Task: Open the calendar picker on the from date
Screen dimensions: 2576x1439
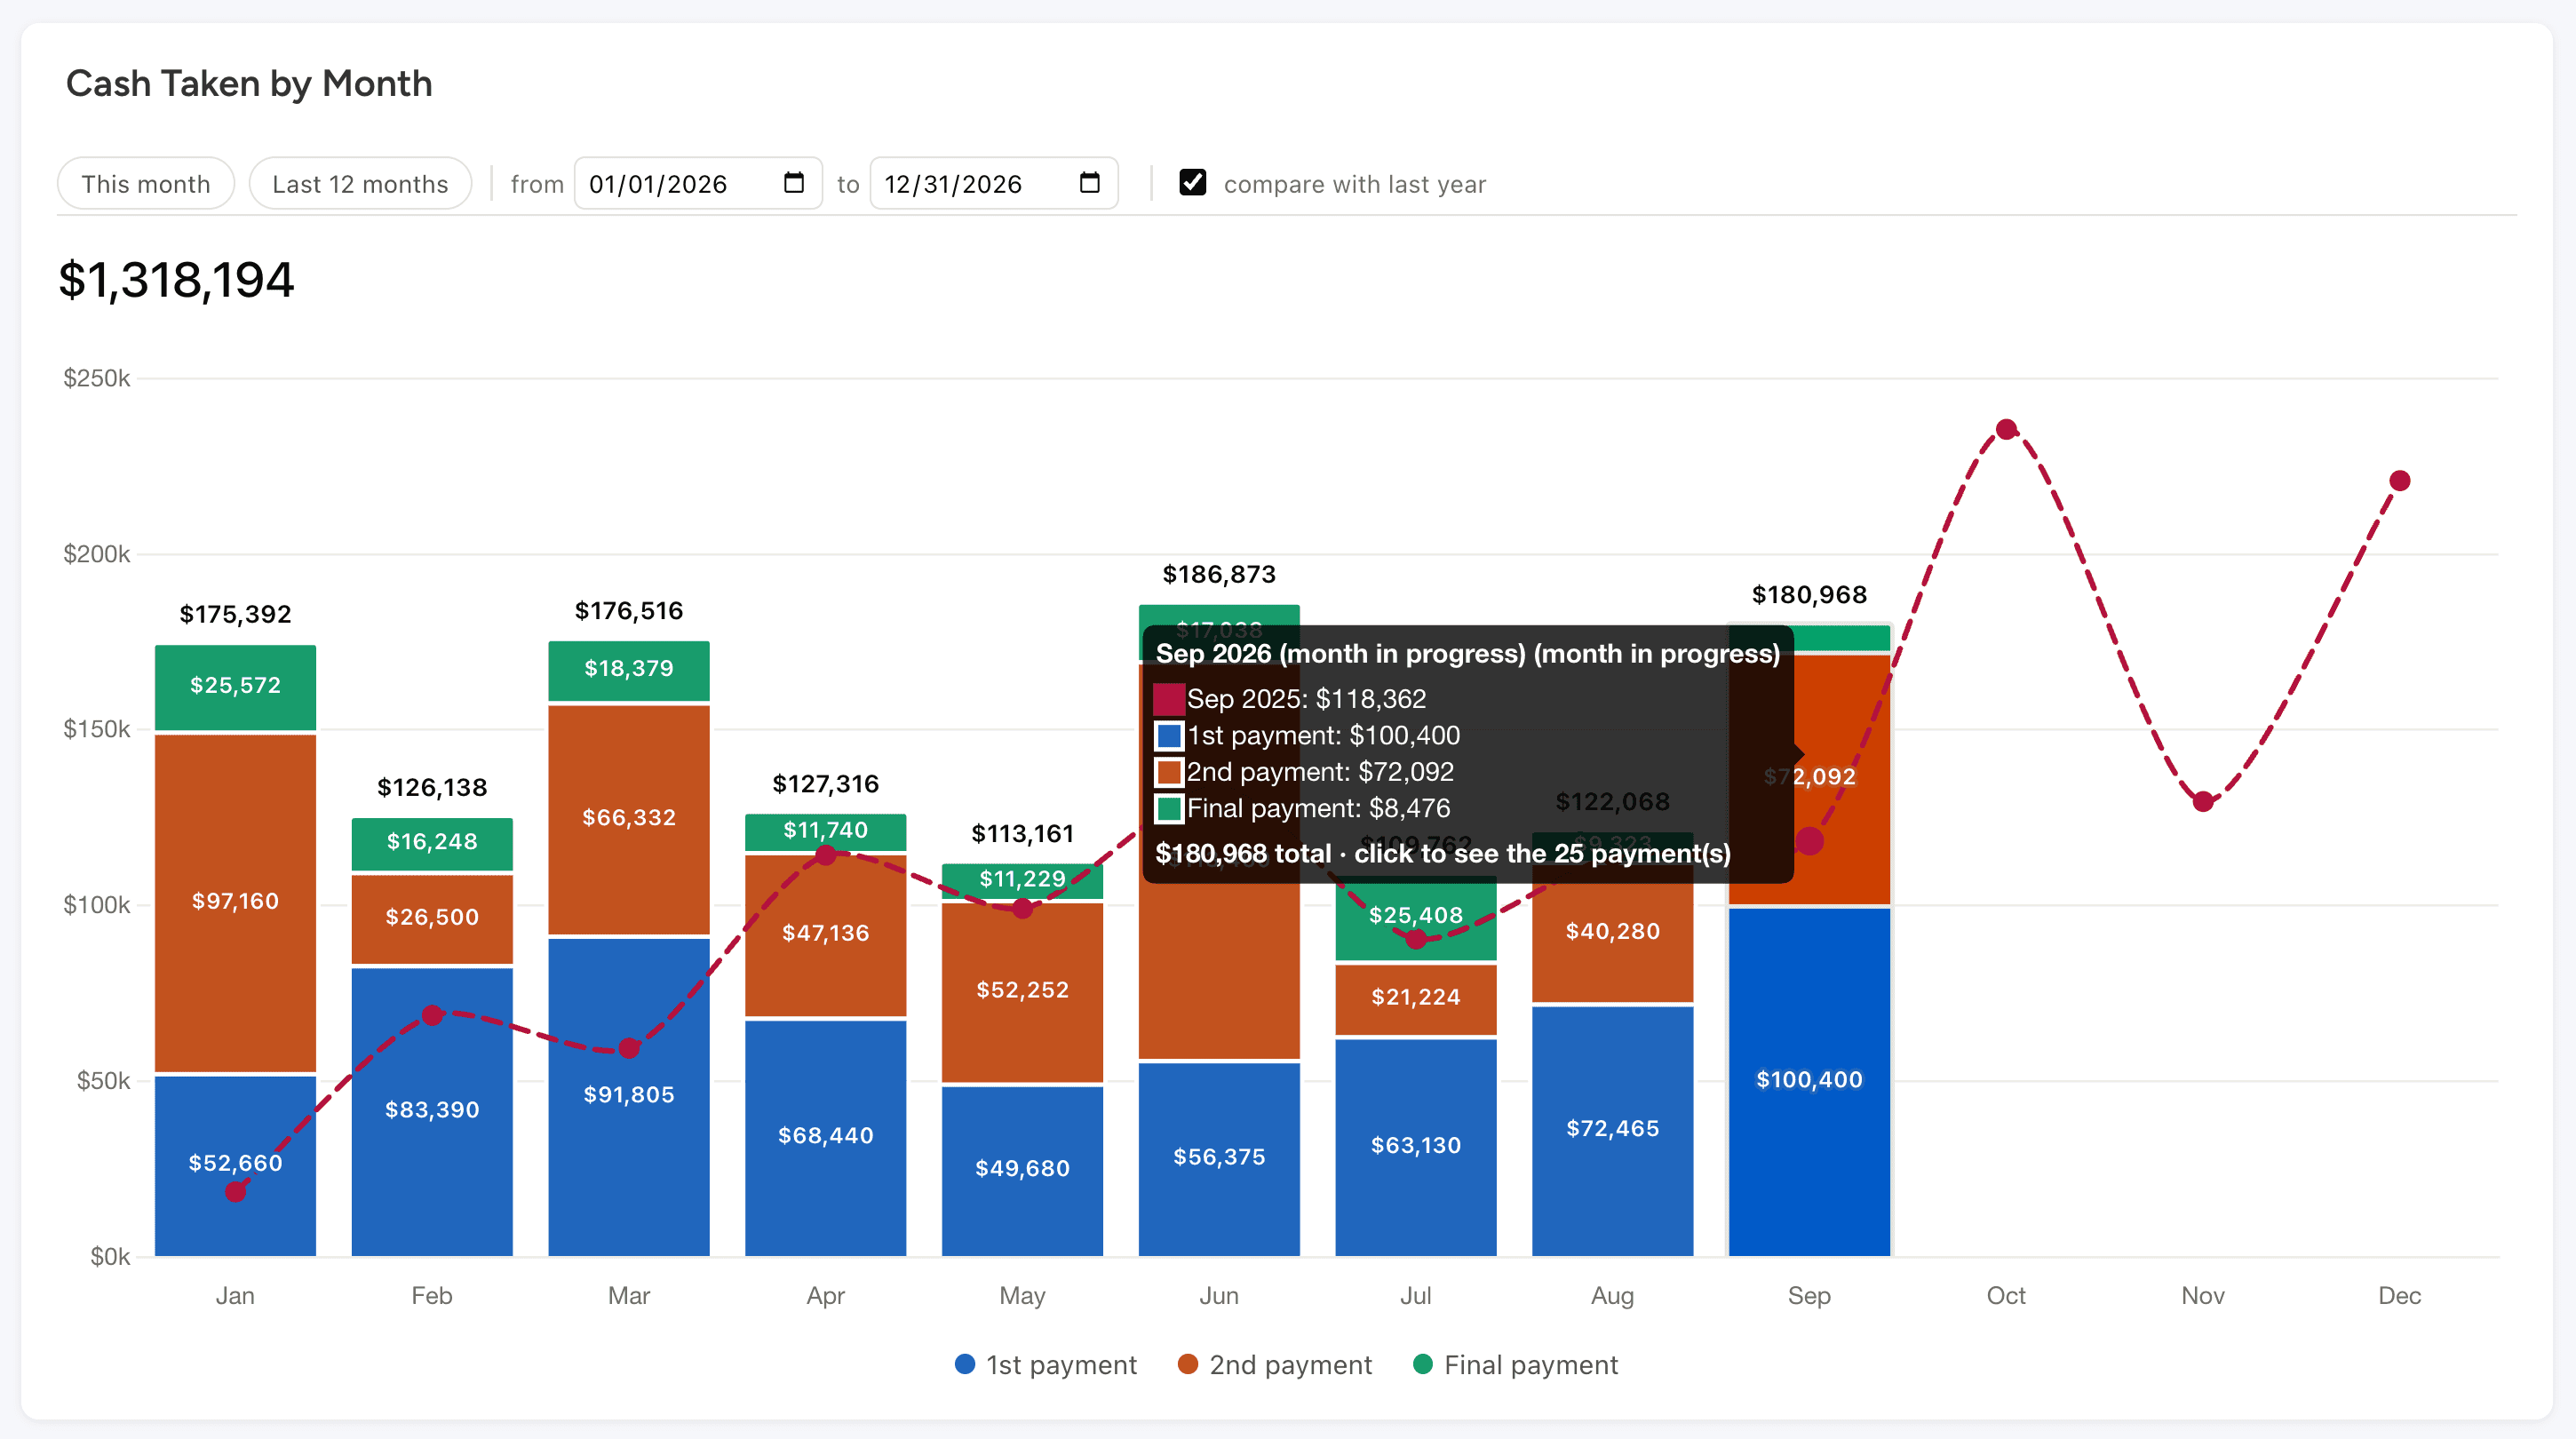Action: tap(794, 183)
